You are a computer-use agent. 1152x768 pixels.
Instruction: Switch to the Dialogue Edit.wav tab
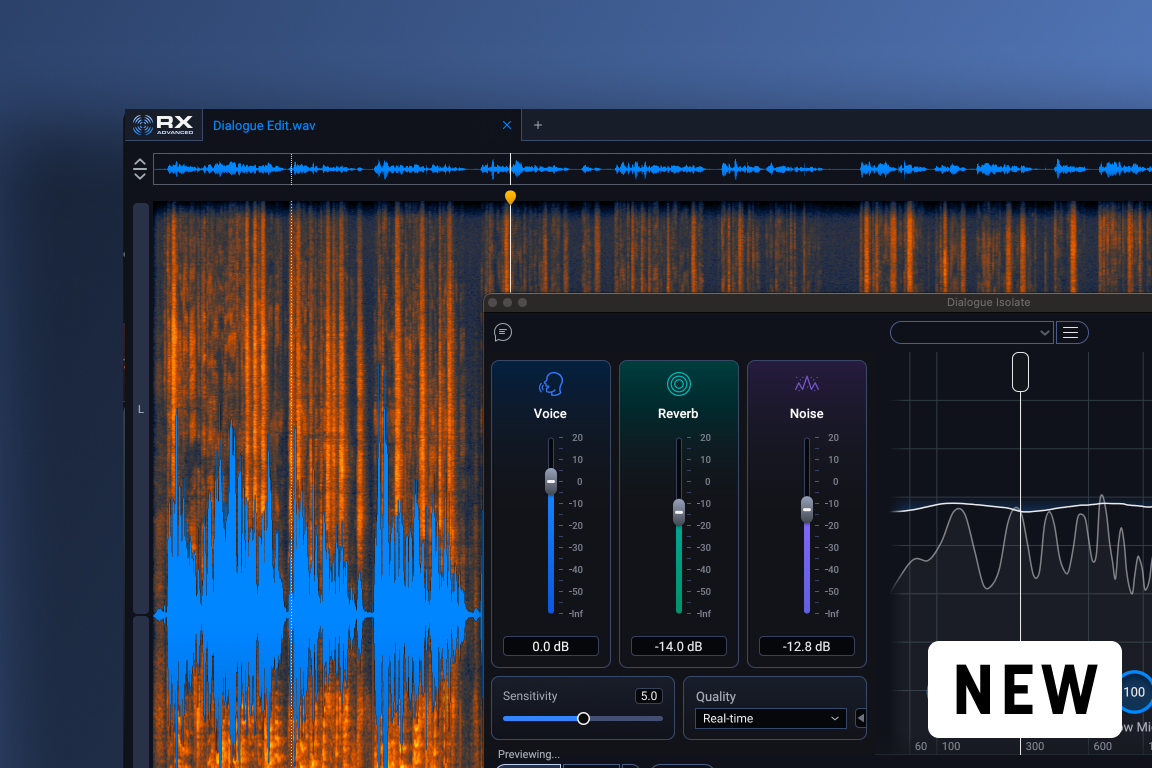coord(264,126)
